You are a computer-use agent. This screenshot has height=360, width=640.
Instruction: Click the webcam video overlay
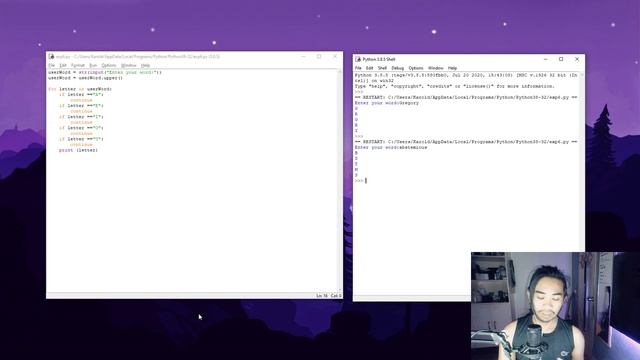(555, 306)
